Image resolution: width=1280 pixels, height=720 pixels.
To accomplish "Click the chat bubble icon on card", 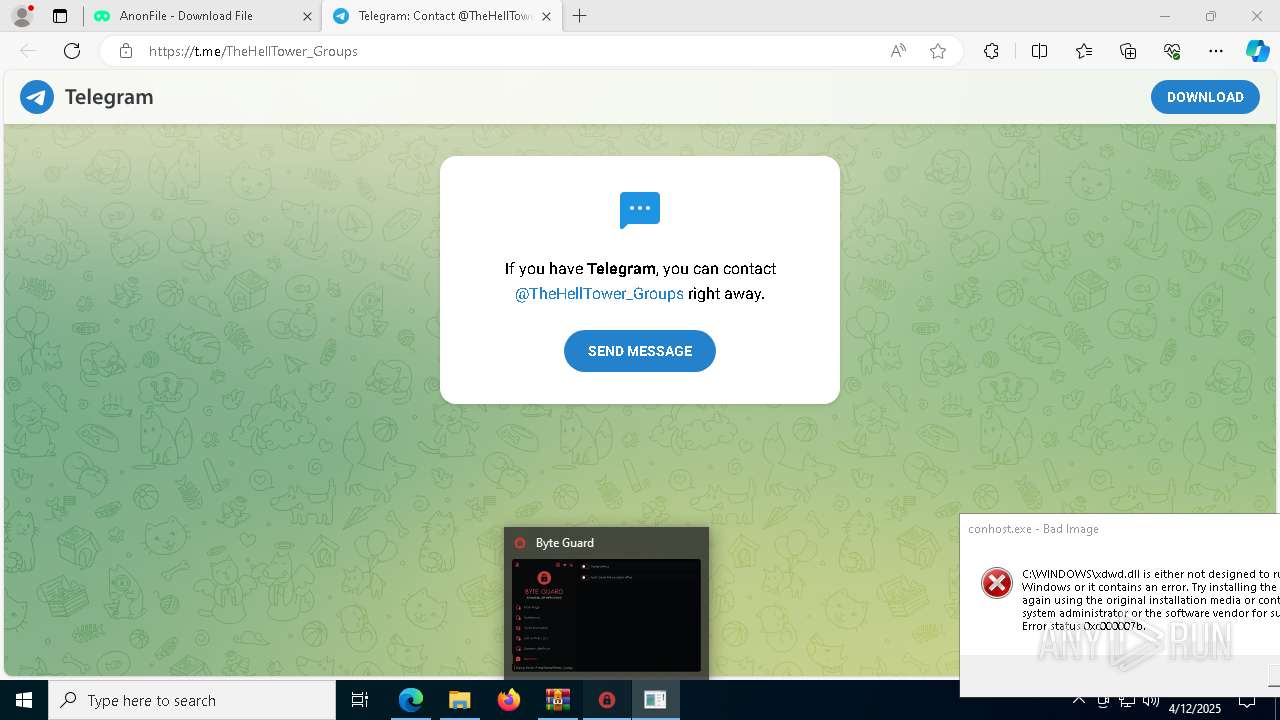I will pyautogui.click(x=640, y=210).
